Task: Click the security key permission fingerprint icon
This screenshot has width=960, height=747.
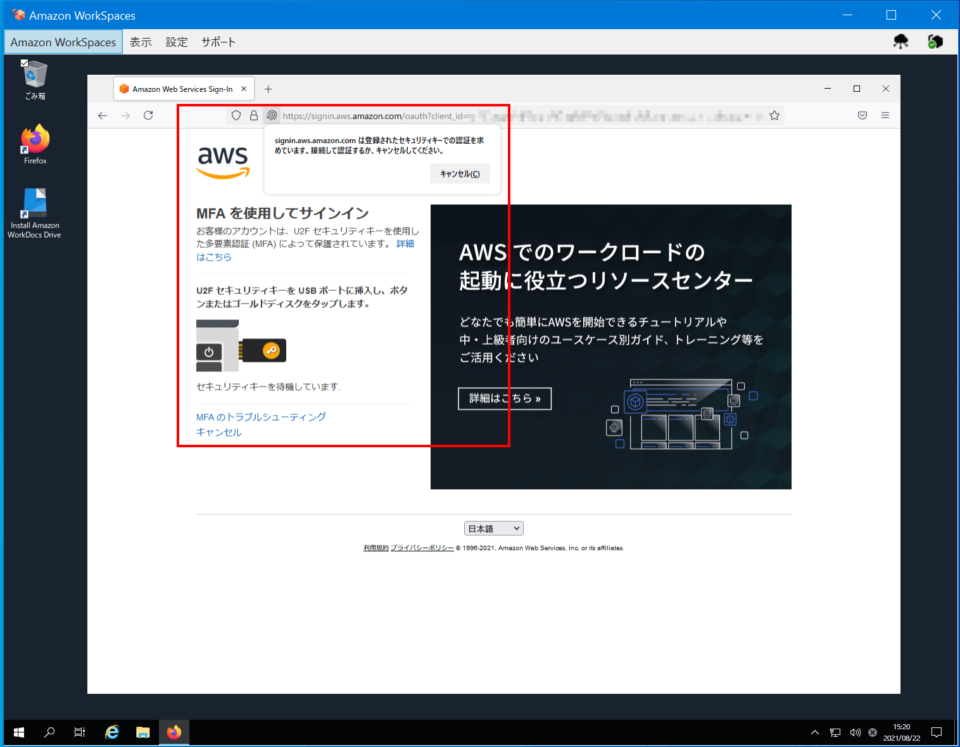Action: click(x=270, y=115)
